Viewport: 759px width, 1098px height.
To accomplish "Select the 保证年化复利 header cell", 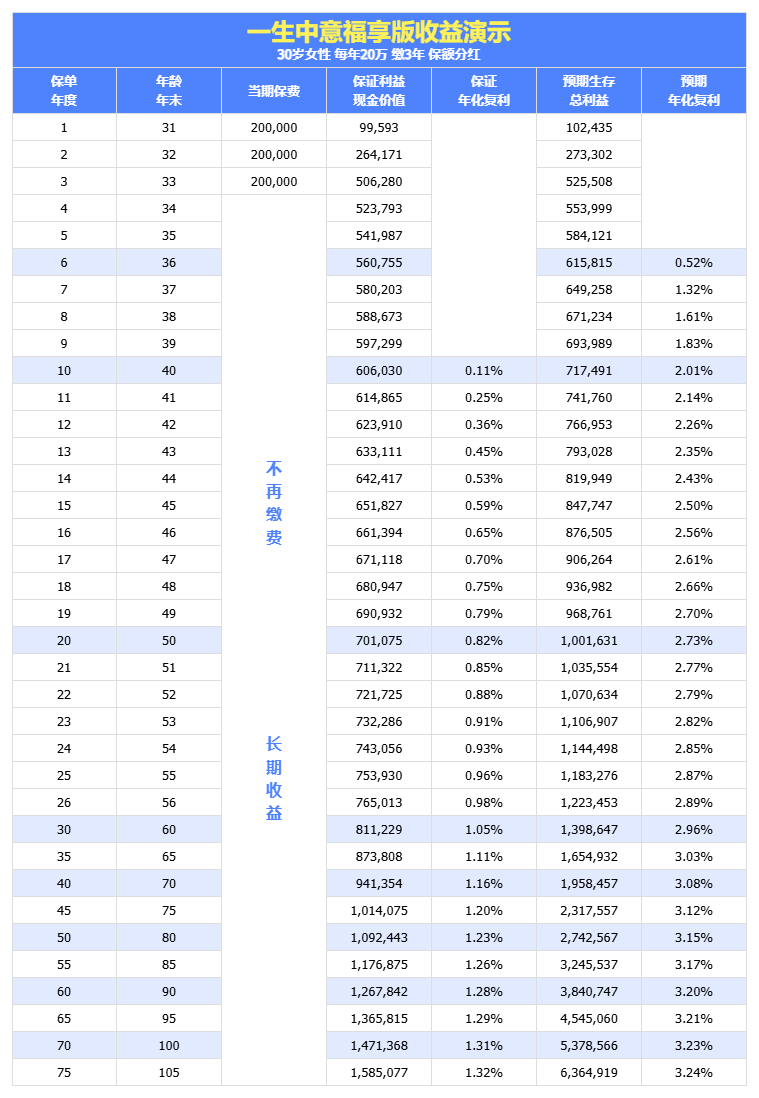I will (x=484, y=90).
